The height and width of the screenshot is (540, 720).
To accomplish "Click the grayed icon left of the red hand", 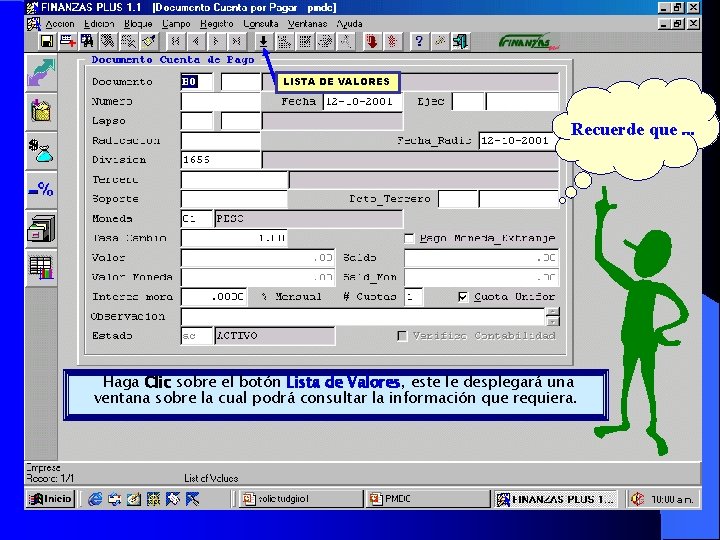I will [x=345, y=42].
